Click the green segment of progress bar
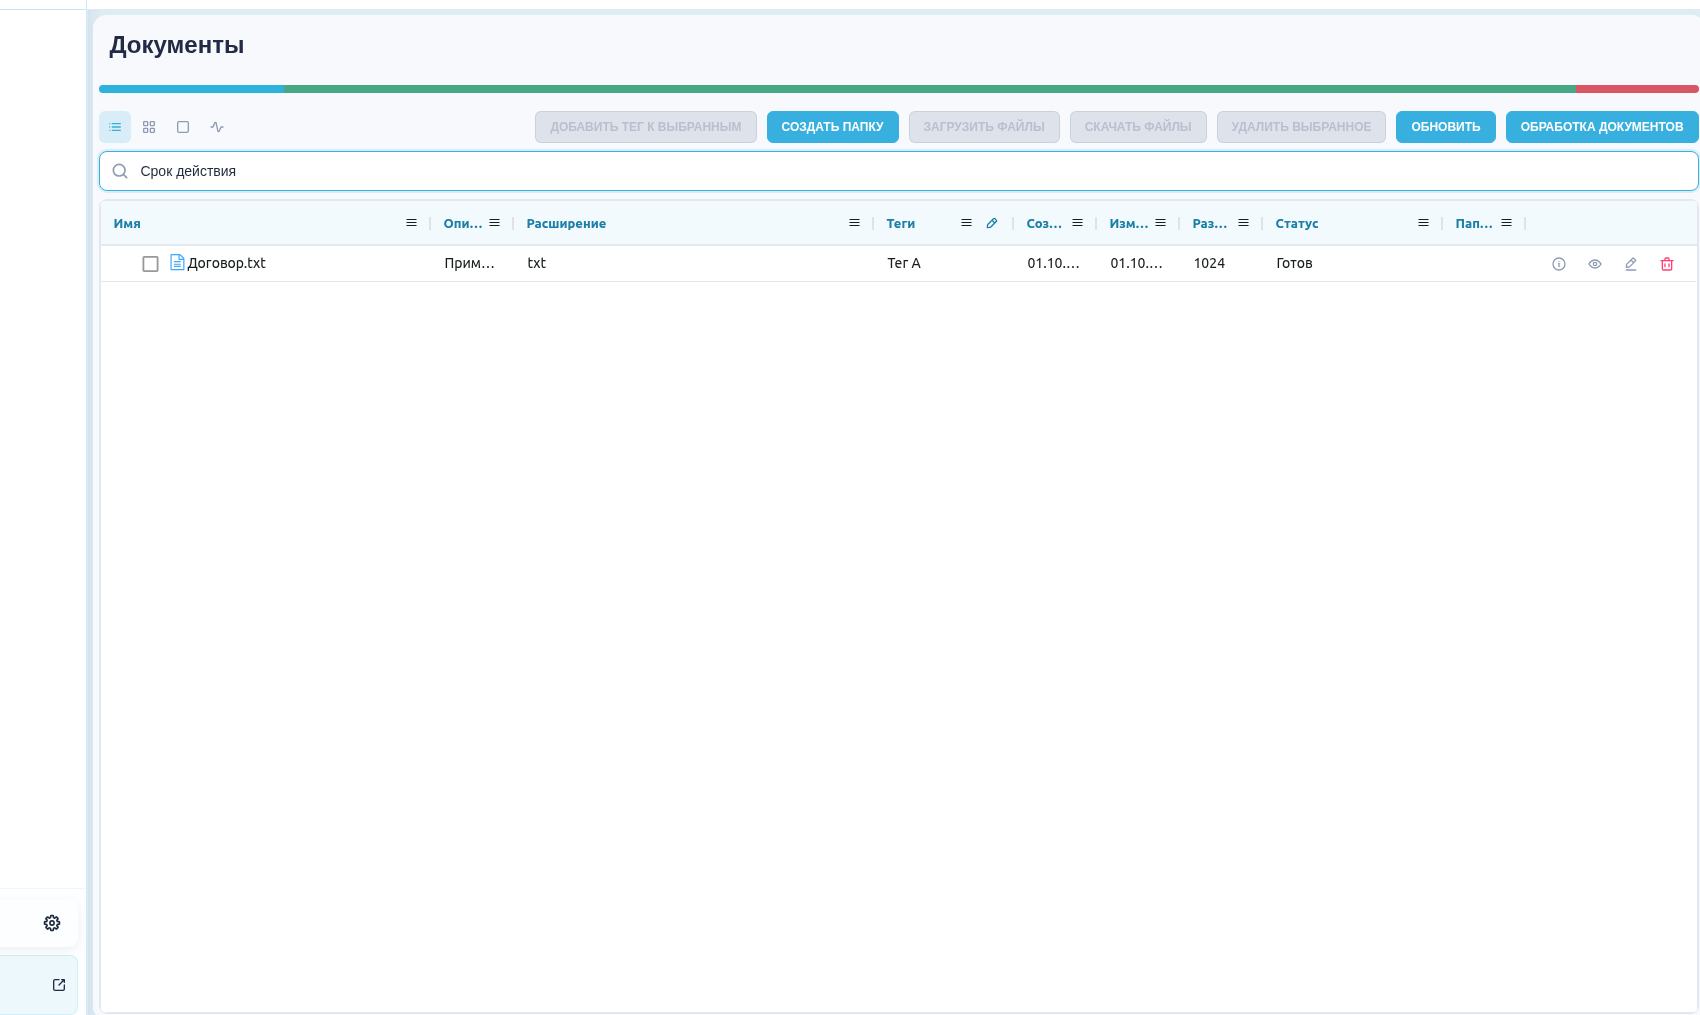Image resolution: width=1700 pixels, height=1015 pixels. (x=929, y=89)
